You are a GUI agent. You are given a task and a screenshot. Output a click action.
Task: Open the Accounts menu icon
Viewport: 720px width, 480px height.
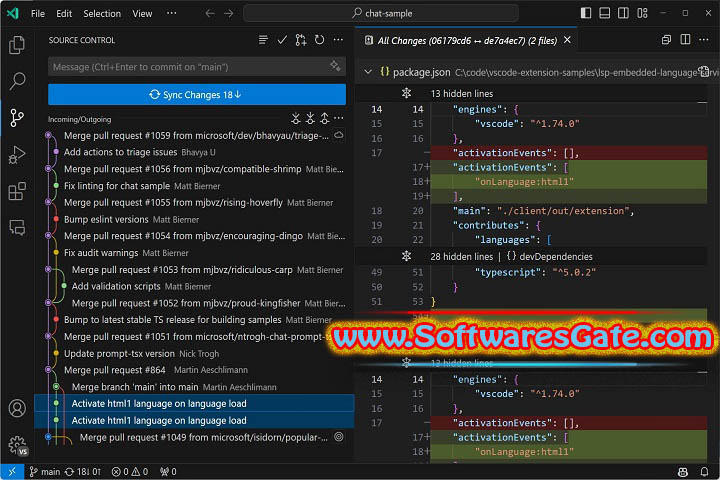17,408
